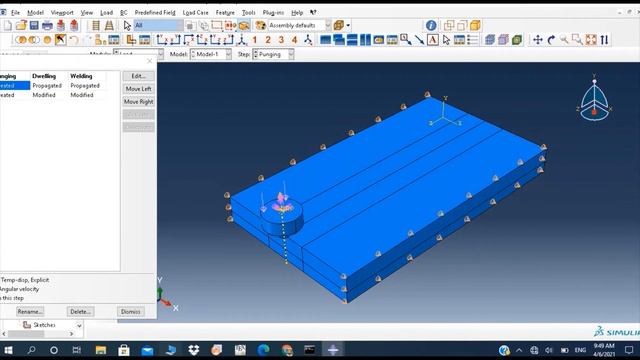Open the notification center icon
The image size is (640, 360).
point(629,350)
